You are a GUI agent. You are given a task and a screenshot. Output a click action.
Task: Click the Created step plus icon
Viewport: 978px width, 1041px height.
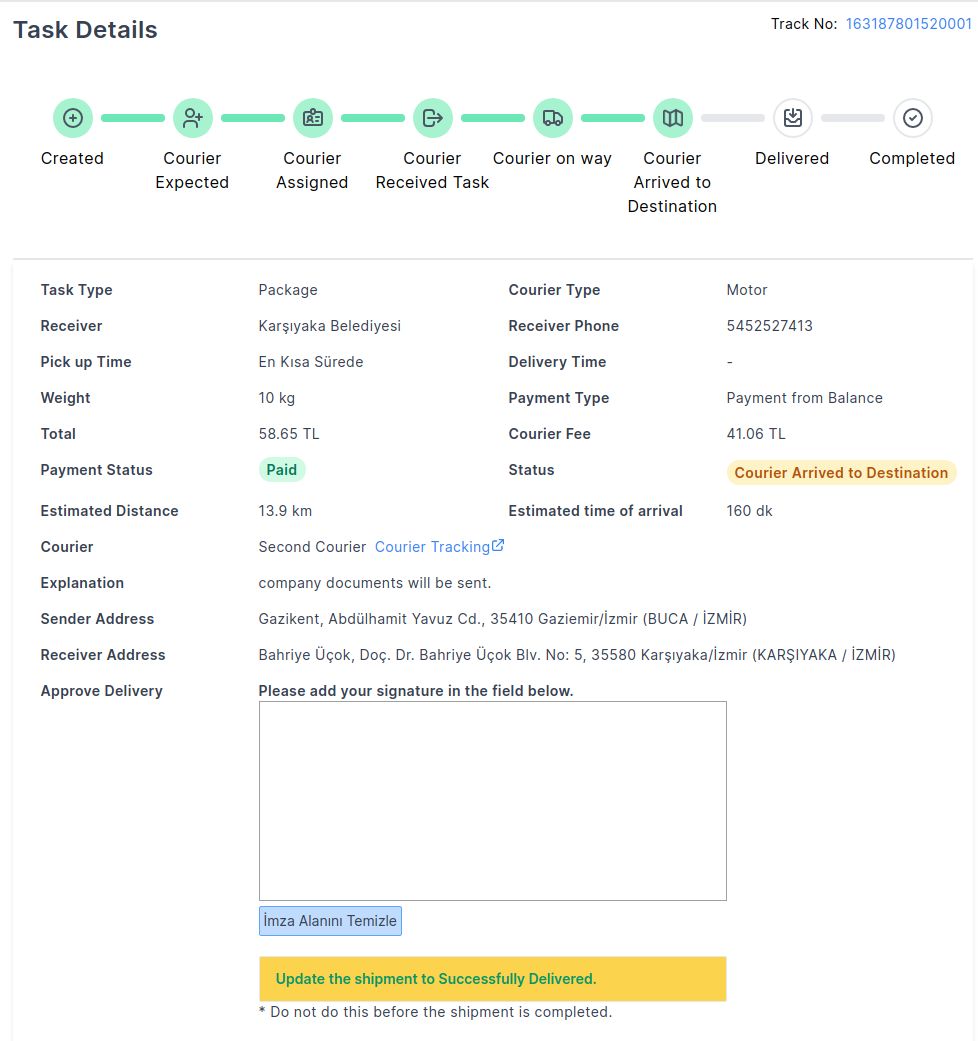[x=73, y=118]
